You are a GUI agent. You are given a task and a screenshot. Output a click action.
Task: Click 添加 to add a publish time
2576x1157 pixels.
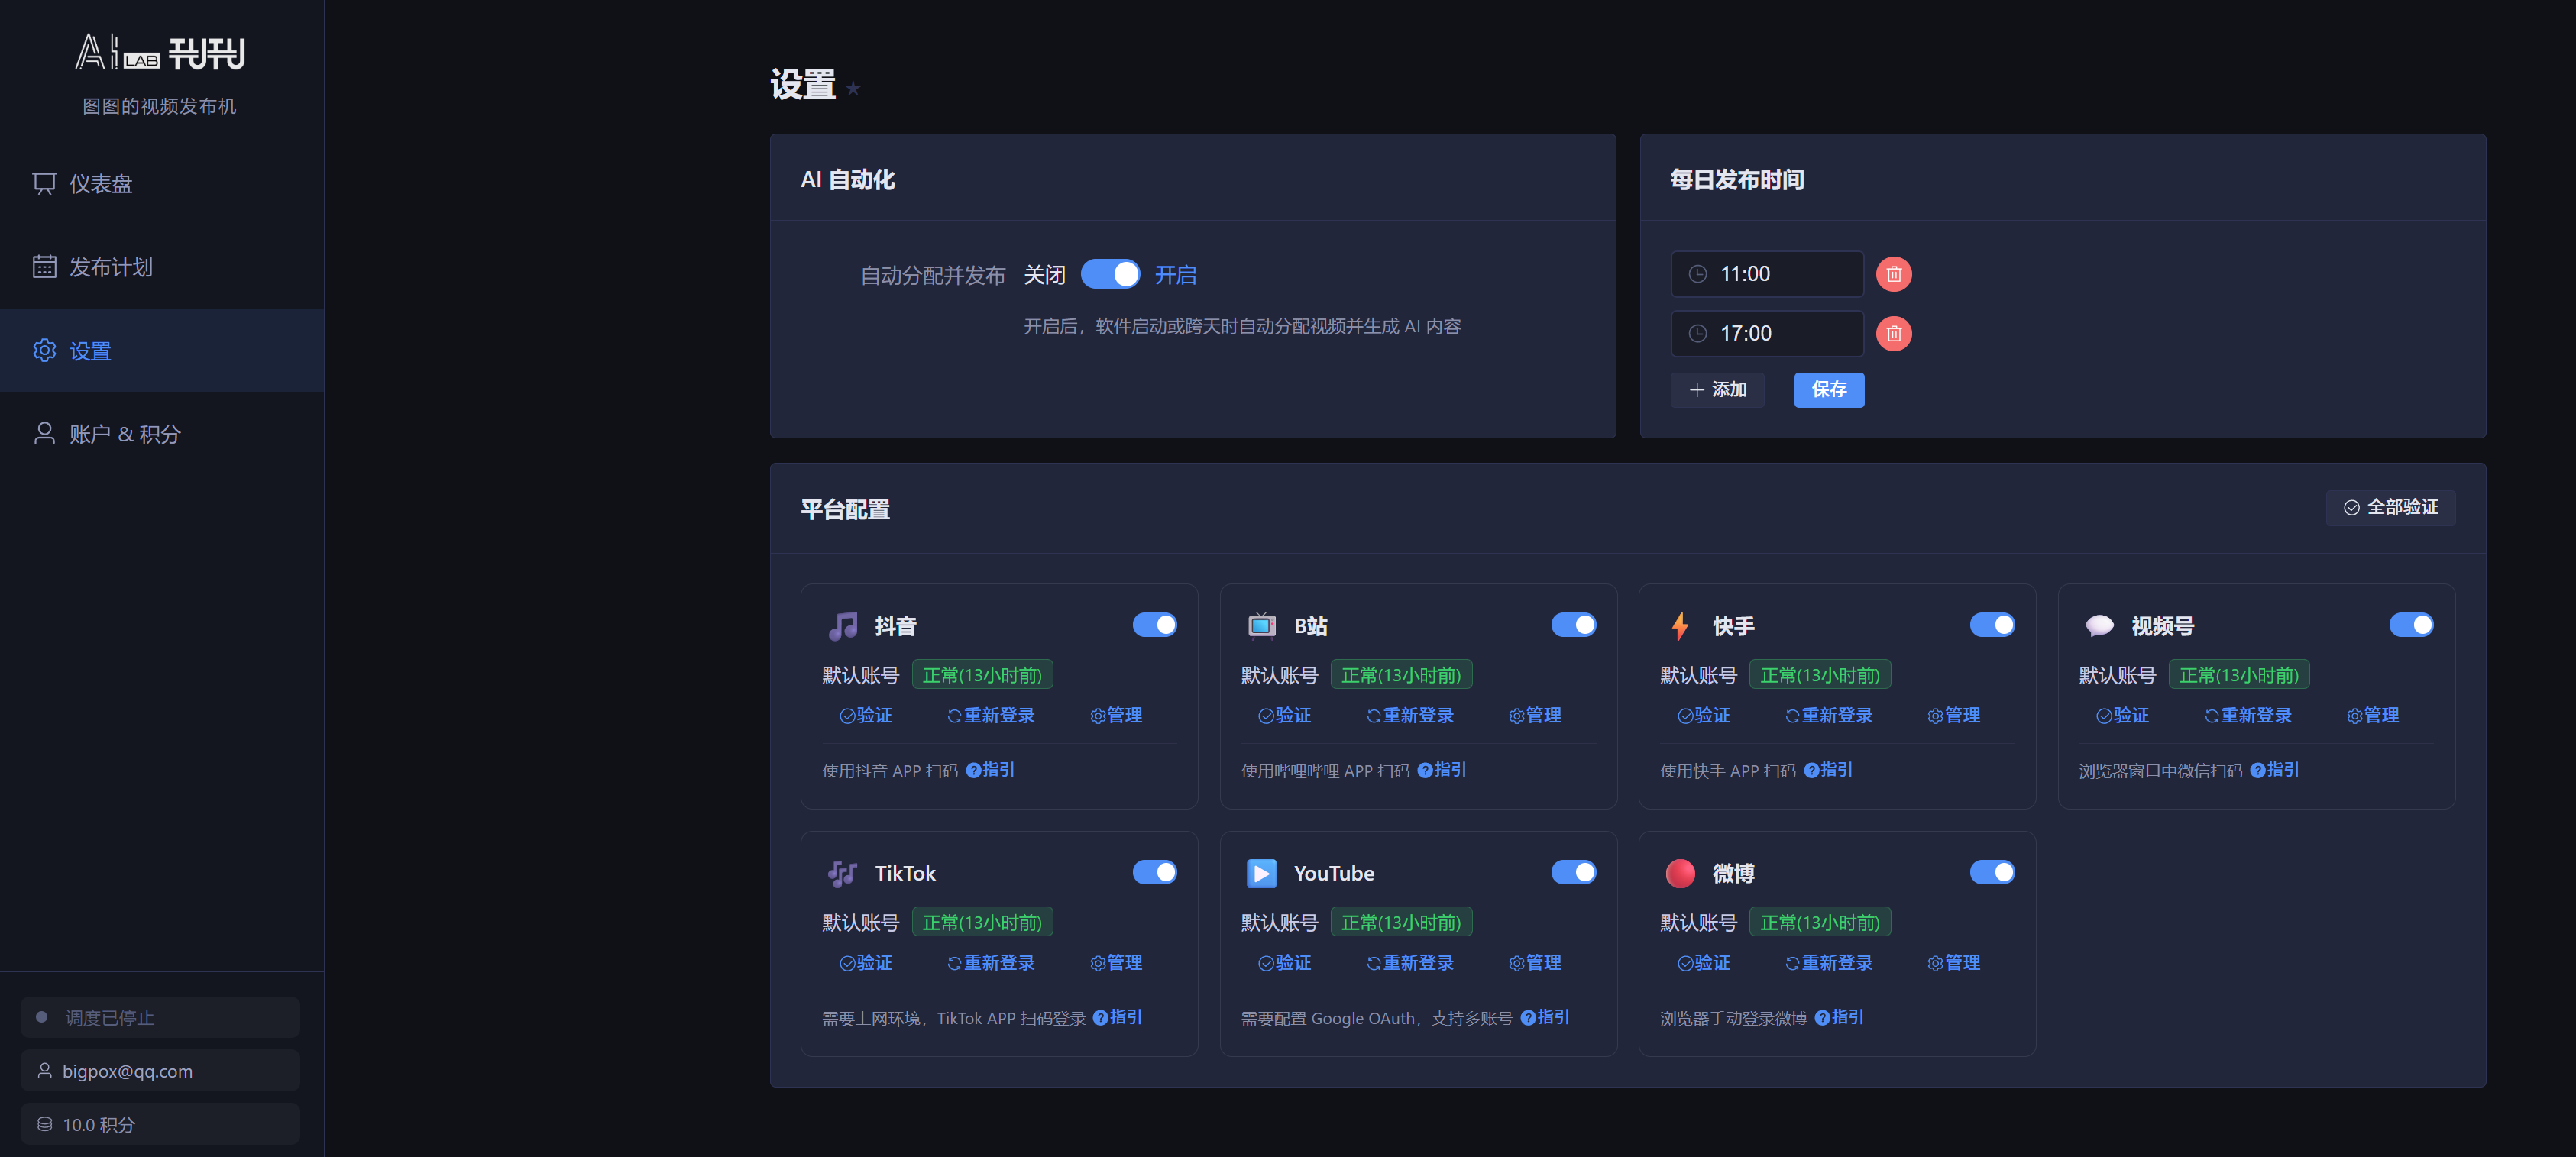(x=1717, y=390)
